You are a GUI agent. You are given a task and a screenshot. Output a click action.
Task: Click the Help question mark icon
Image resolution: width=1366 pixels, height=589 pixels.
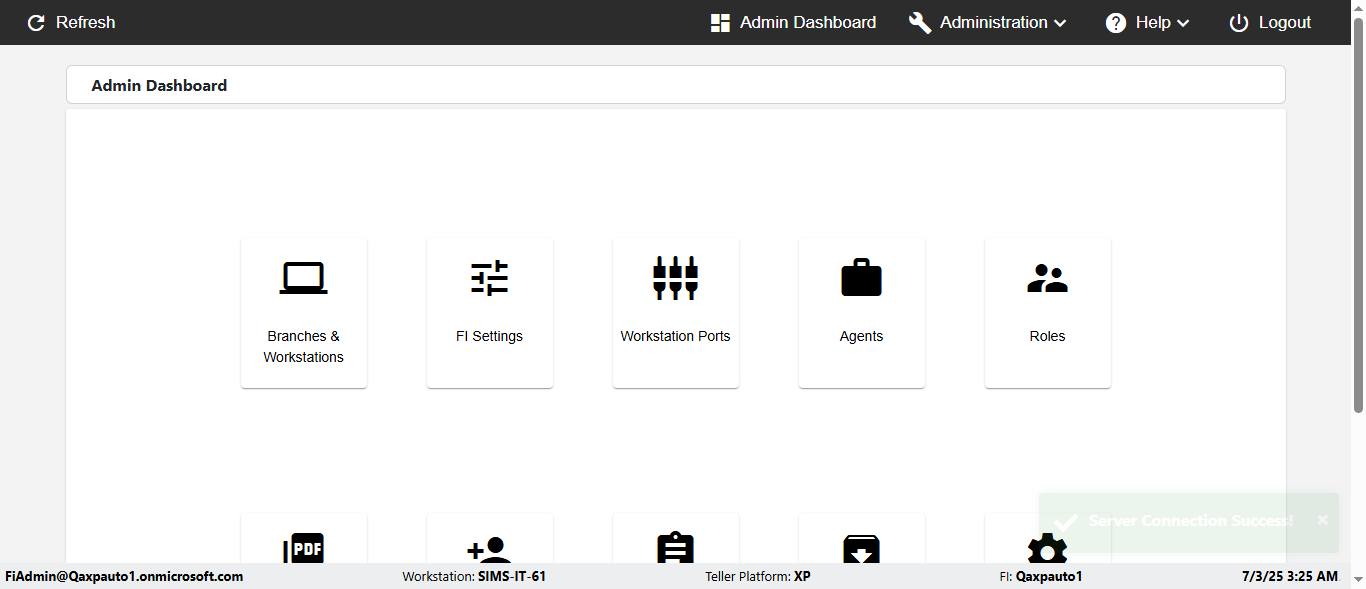(x=1116, y=22)
